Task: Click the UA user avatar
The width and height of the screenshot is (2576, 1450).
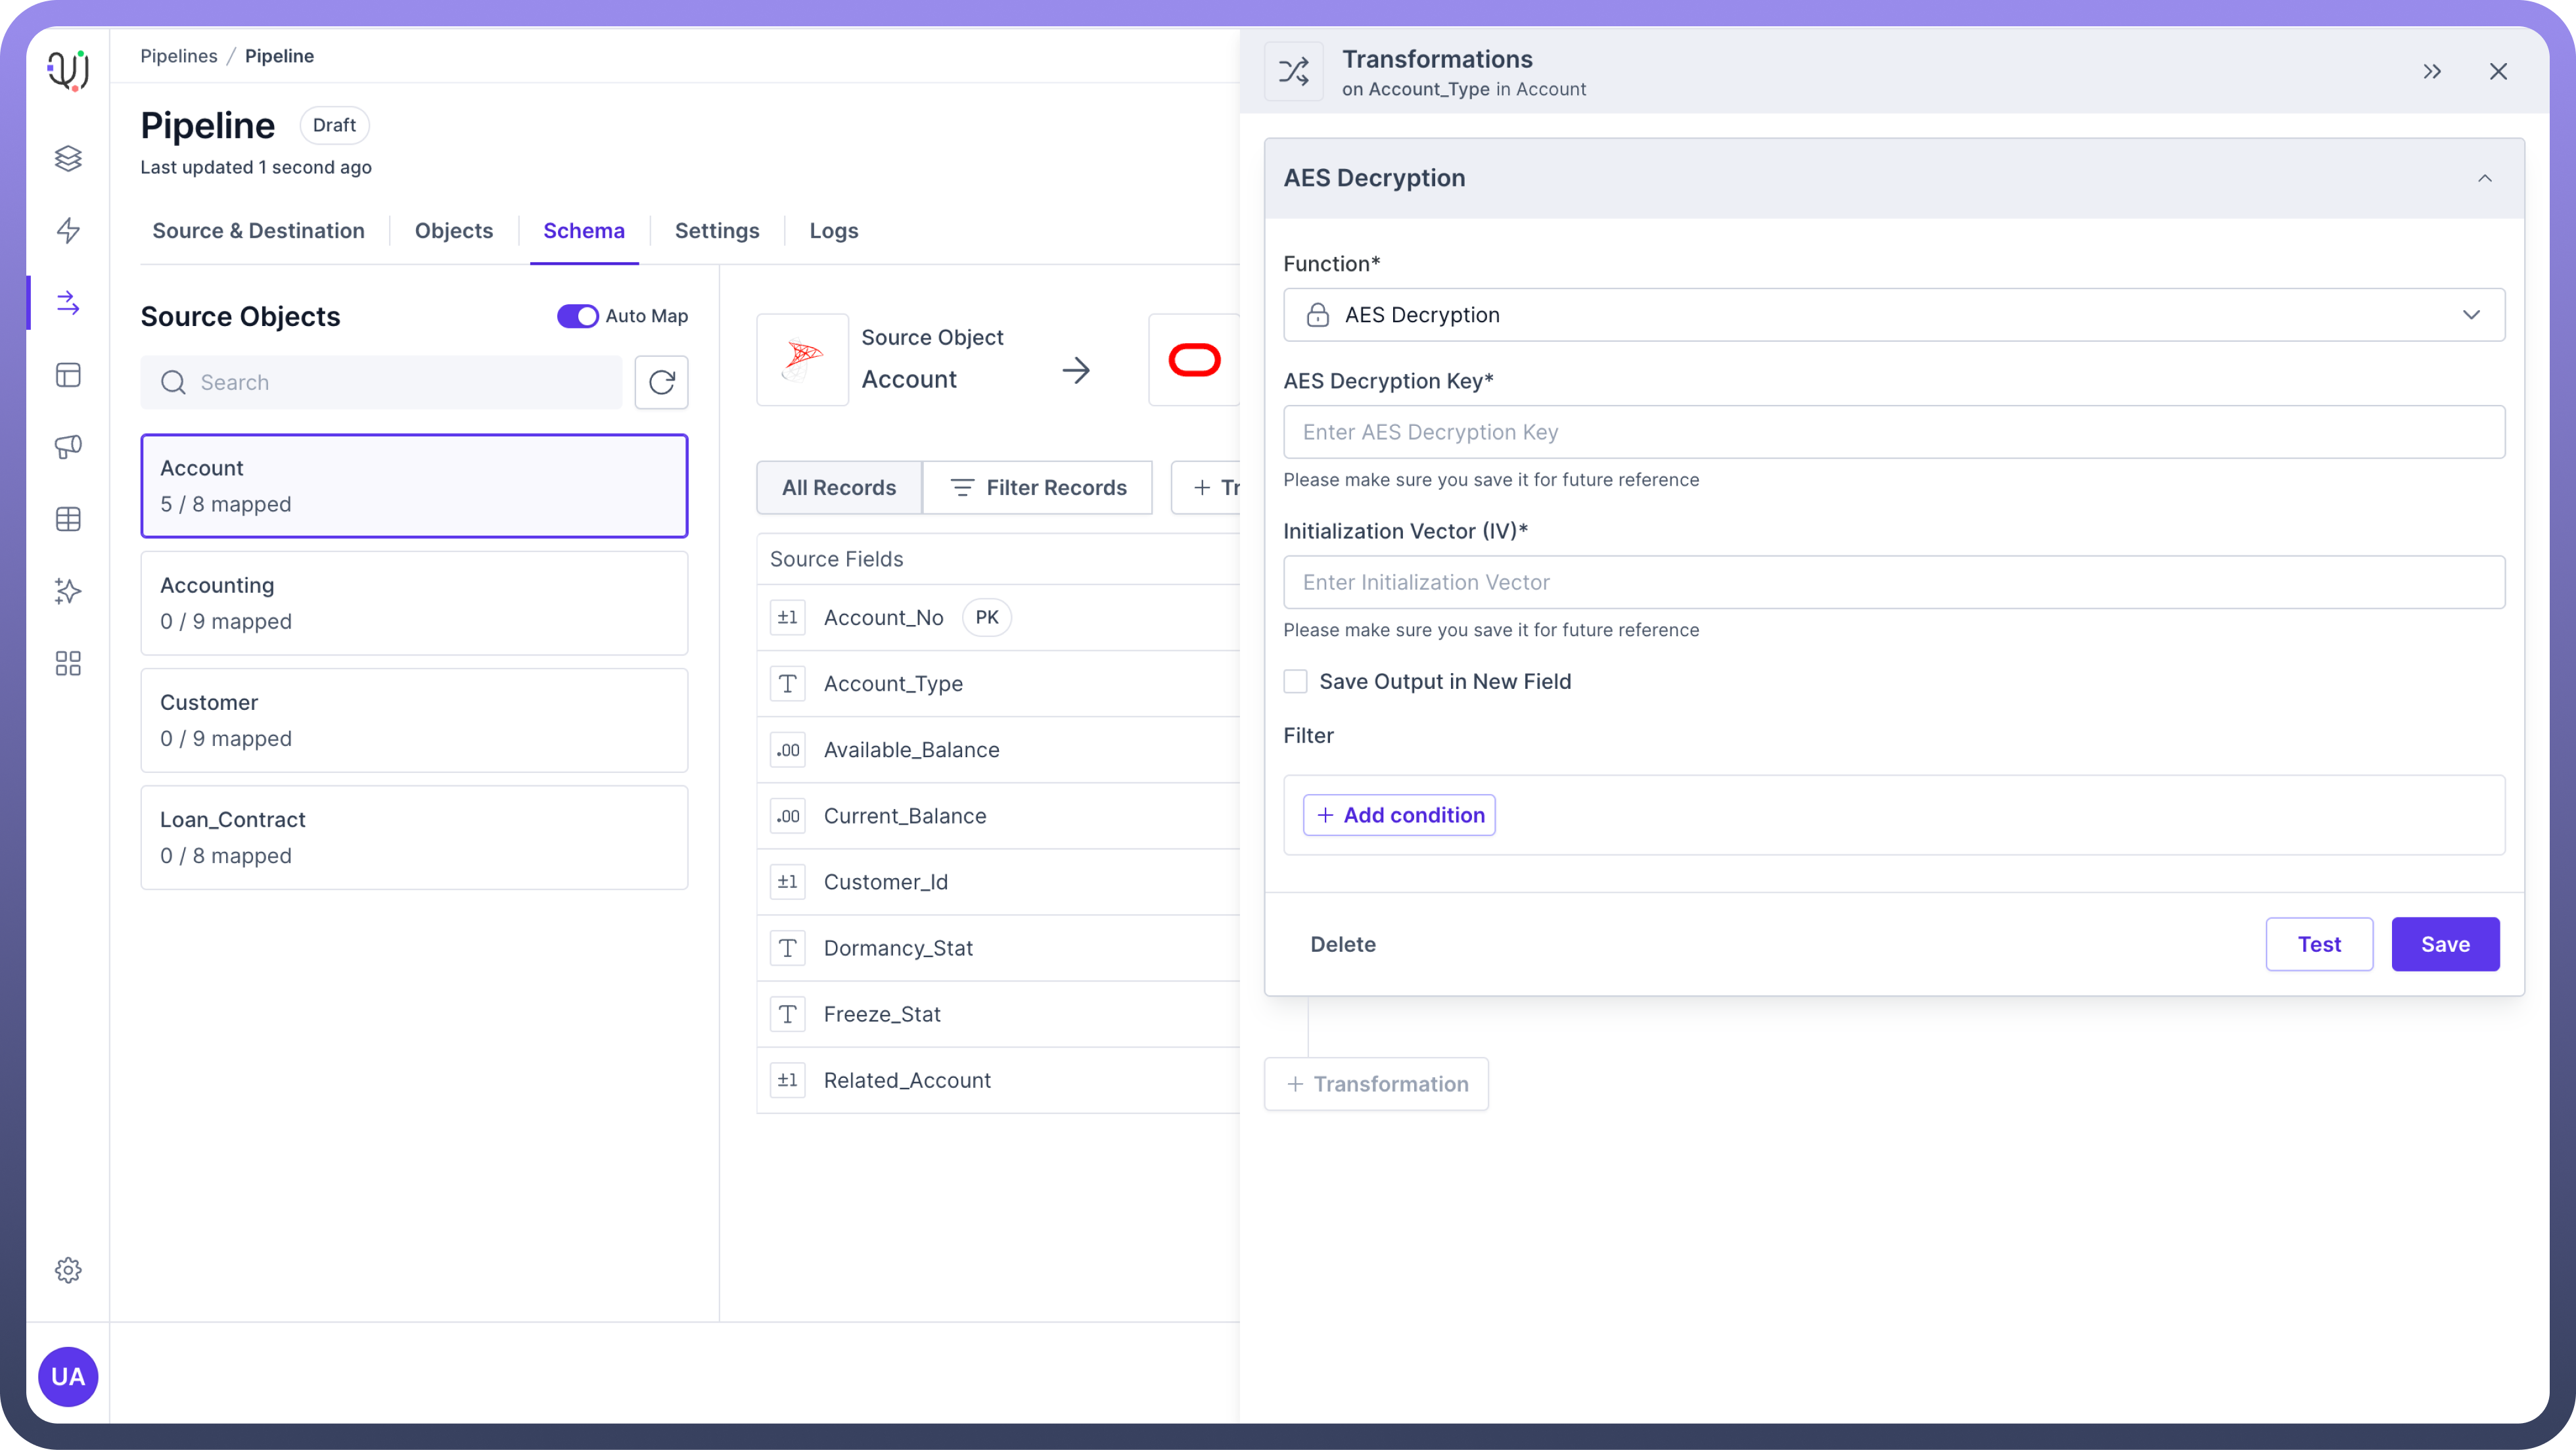Action: coord(68,1376)
